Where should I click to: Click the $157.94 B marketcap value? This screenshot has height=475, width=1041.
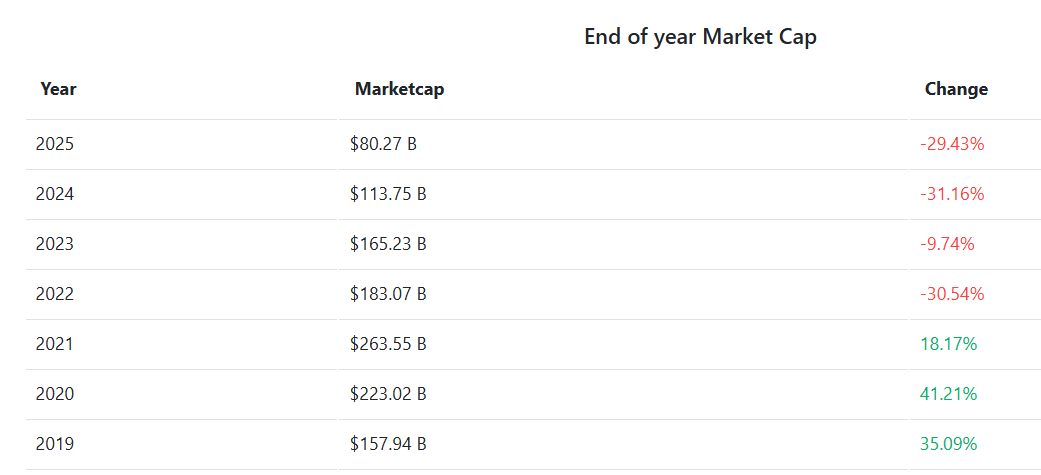pyautogui.click(x=388, y=444)
